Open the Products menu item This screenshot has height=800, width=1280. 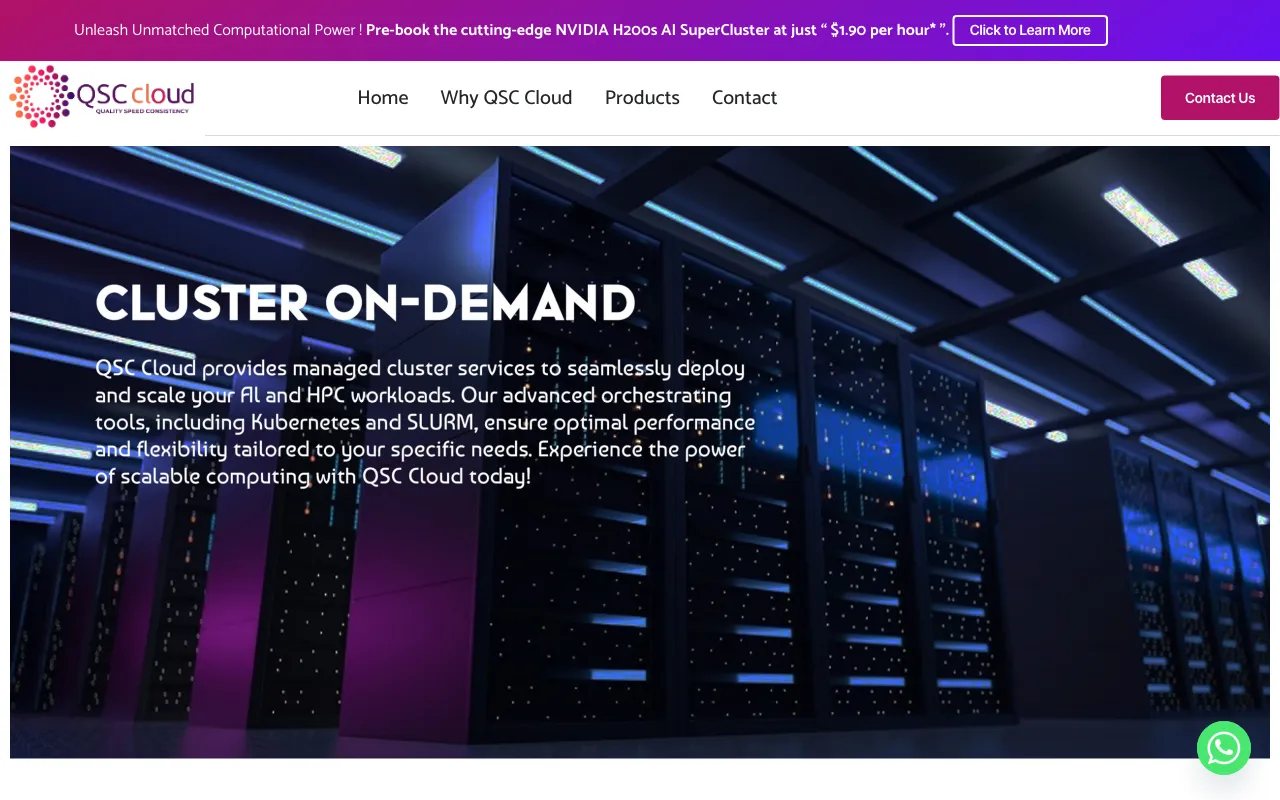pos(642,98)
